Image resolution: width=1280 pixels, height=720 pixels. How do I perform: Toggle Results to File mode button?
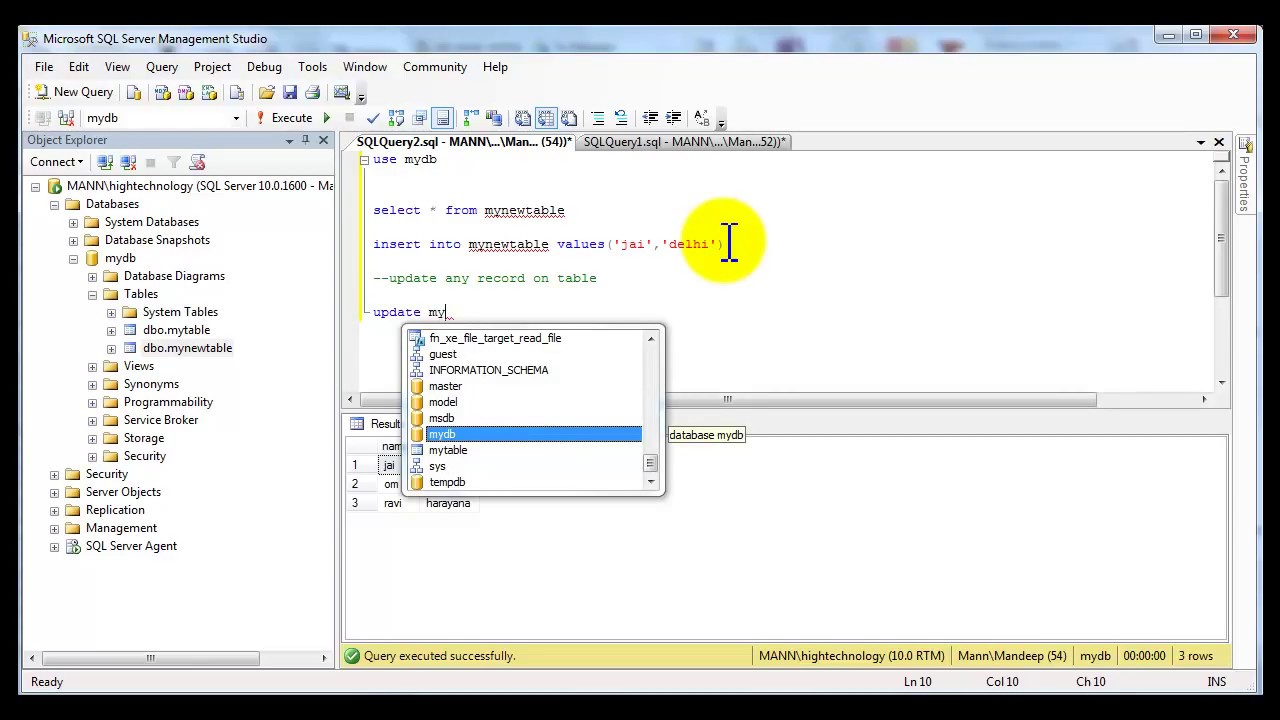pyautogui.click(x=568, y=118)
